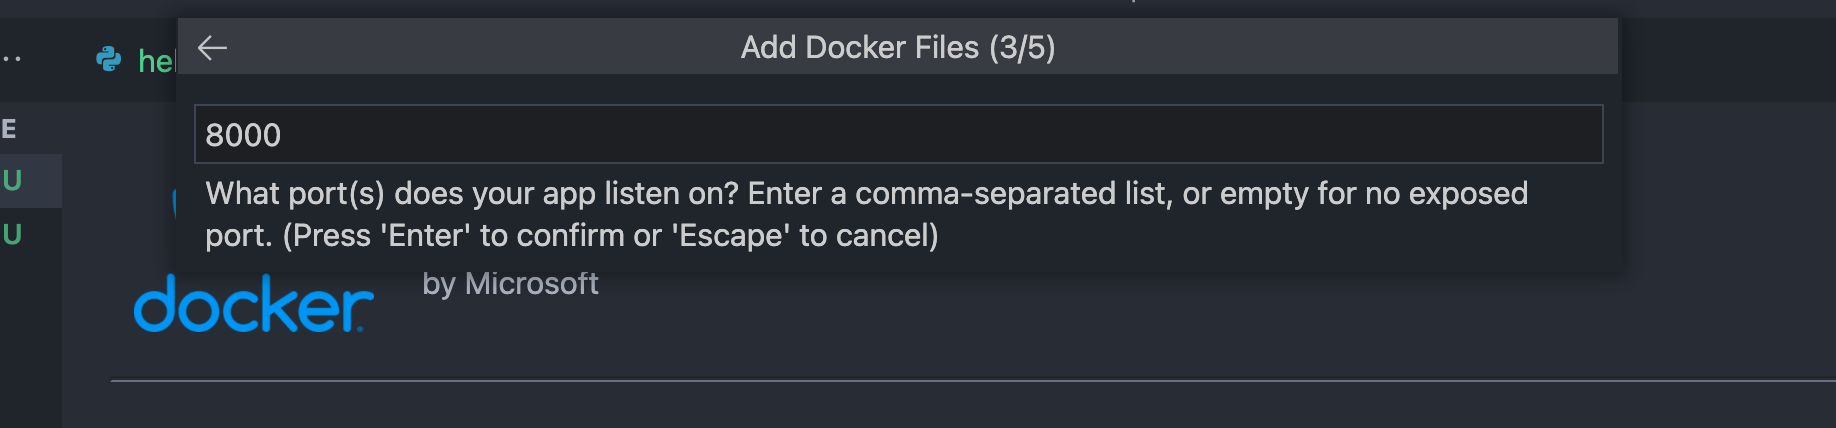Open the ellipsis menu in the sidebar header
The width and height of the screenshot is (1836, 428).
point(12,59)
